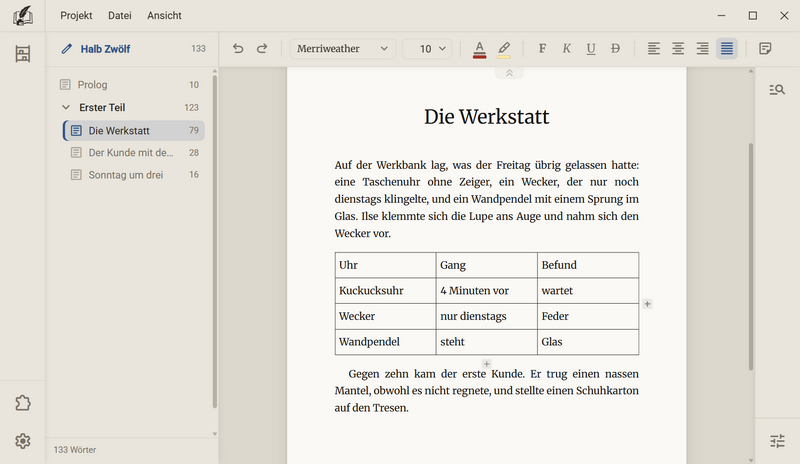The width and height of the screenshot is (800, 464).
Task: Open the Ansicht menu
Action: pyautogui.click(x=164, y=16)
